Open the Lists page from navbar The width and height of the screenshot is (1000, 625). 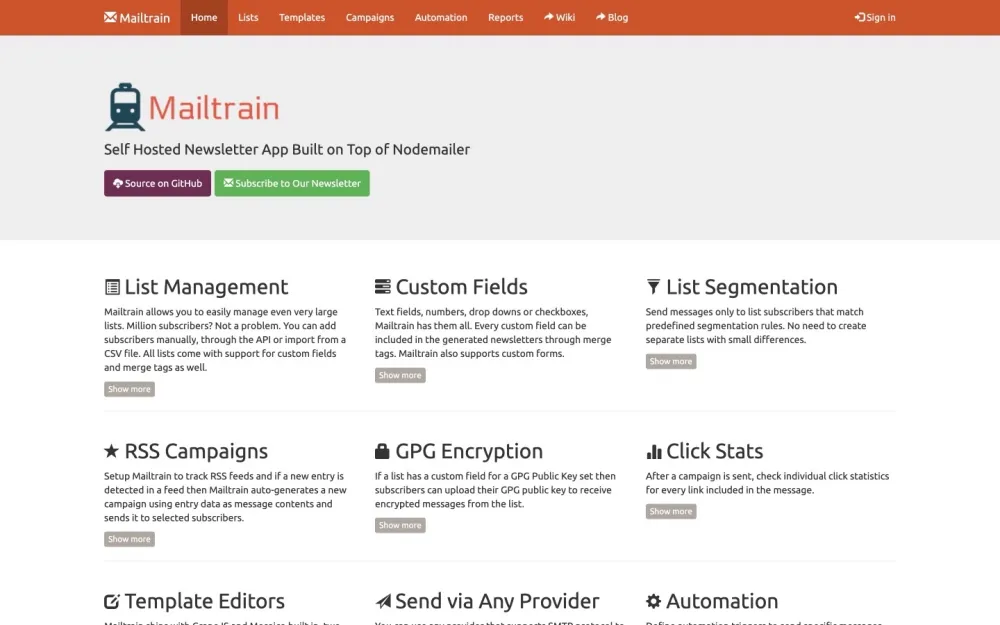tap(248, 17)
